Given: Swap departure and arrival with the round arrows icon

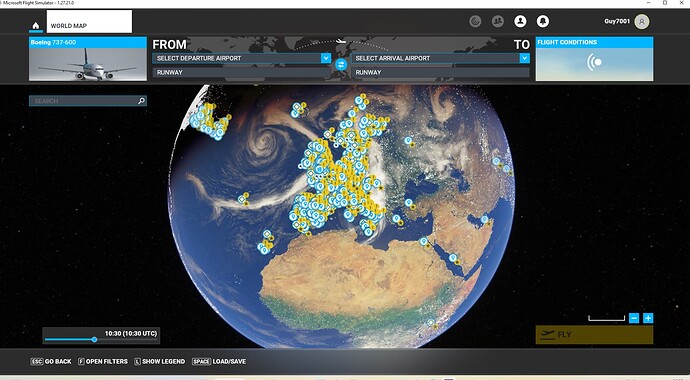Looking at the screenshot, I should 341,65.
